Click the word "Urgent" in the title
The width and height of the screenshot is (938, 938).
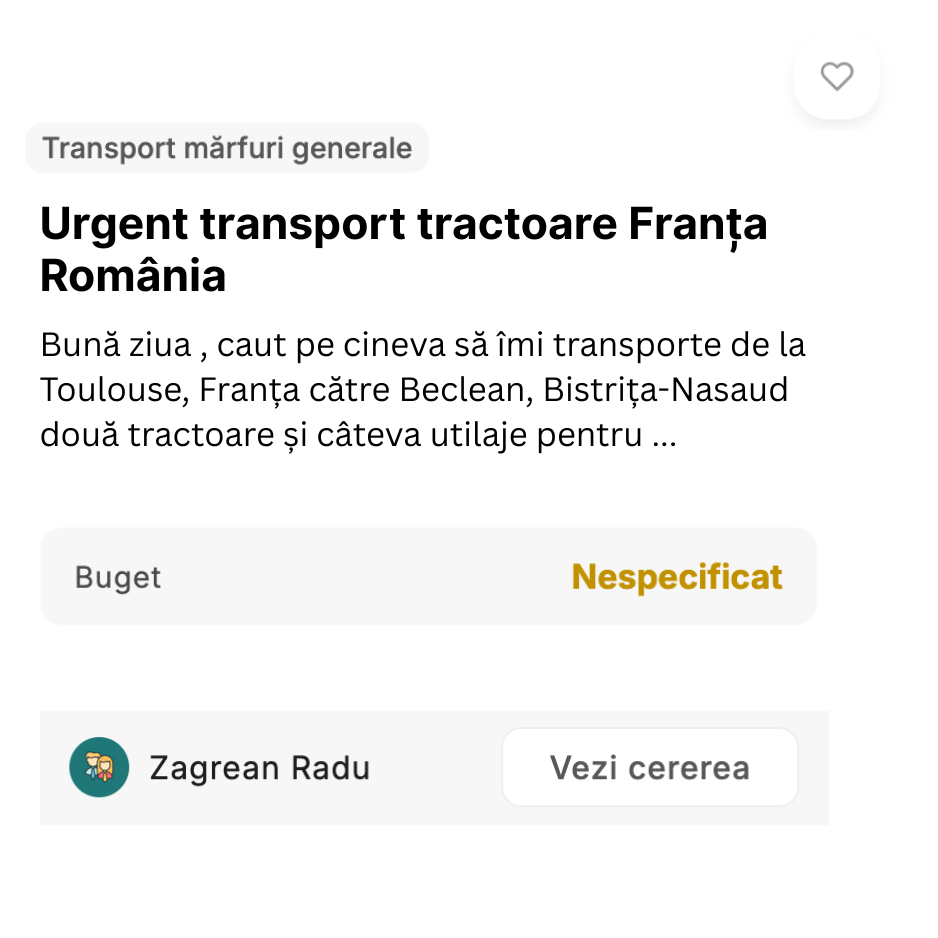pos(114,224)
